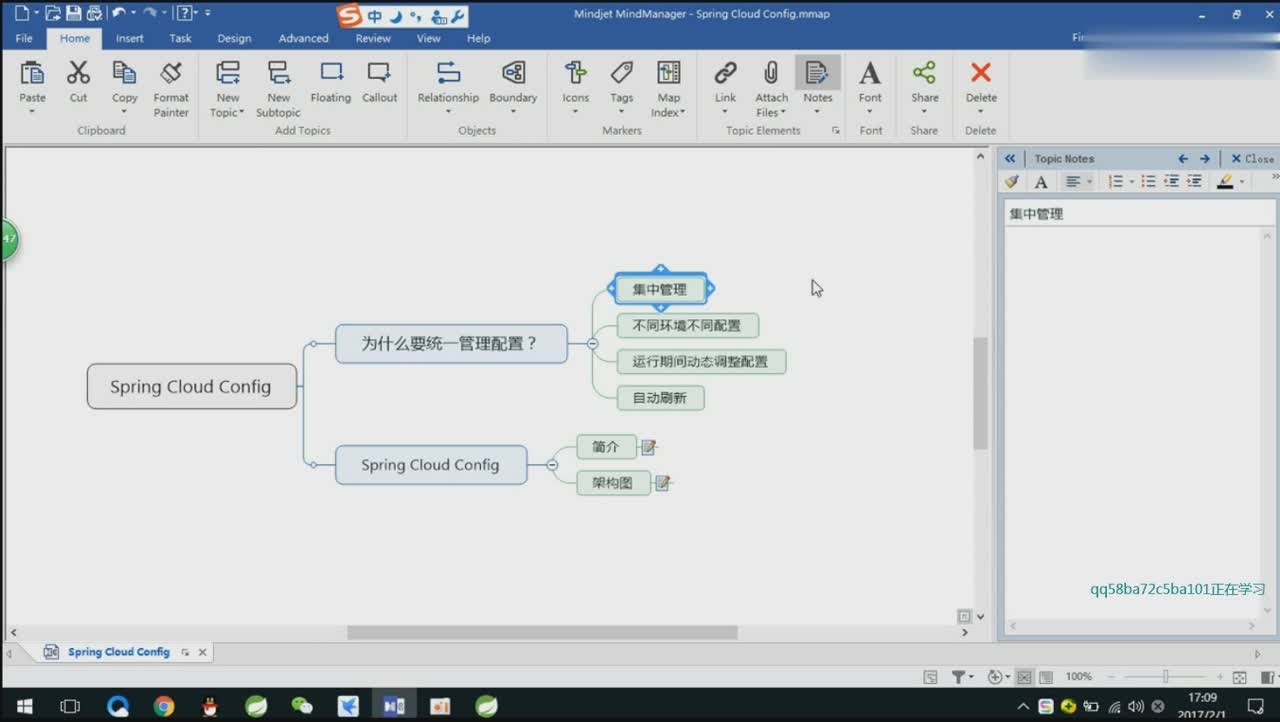Image resolution: width=1280 pixels, height=722 pixels.
Task: Open note icon on 简介 topic
Action: [x=649, y=447]
